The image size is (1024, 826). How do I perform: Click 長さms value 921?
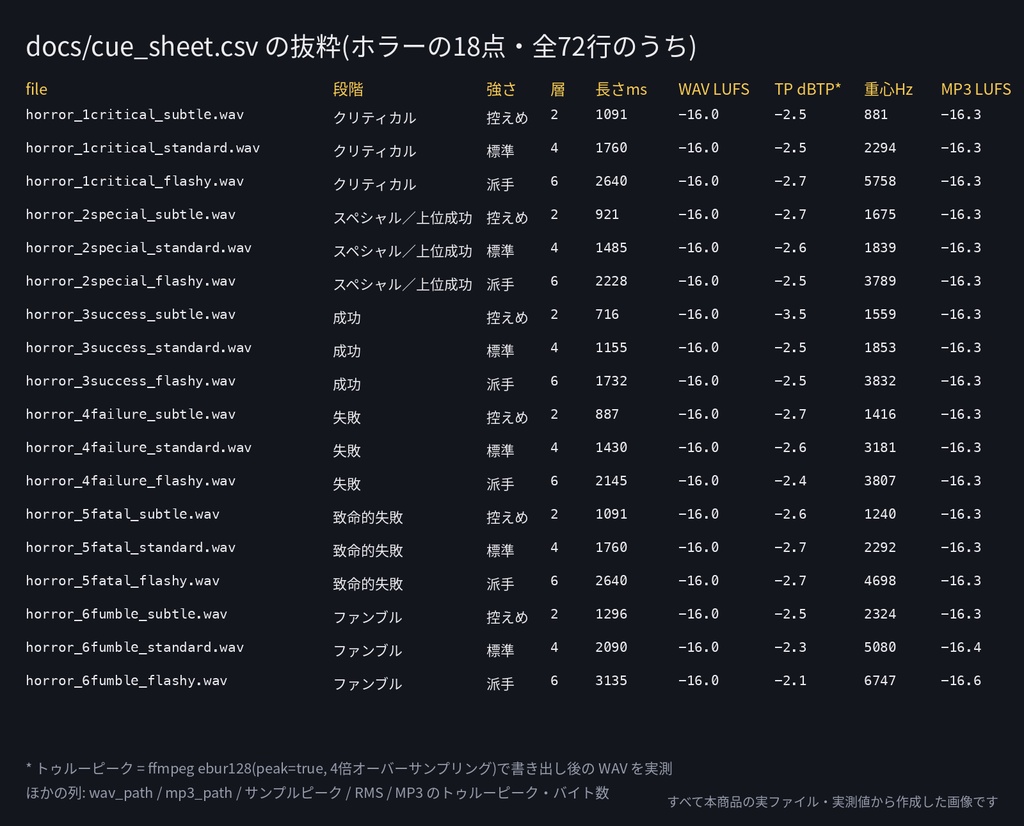pos(607,214)
